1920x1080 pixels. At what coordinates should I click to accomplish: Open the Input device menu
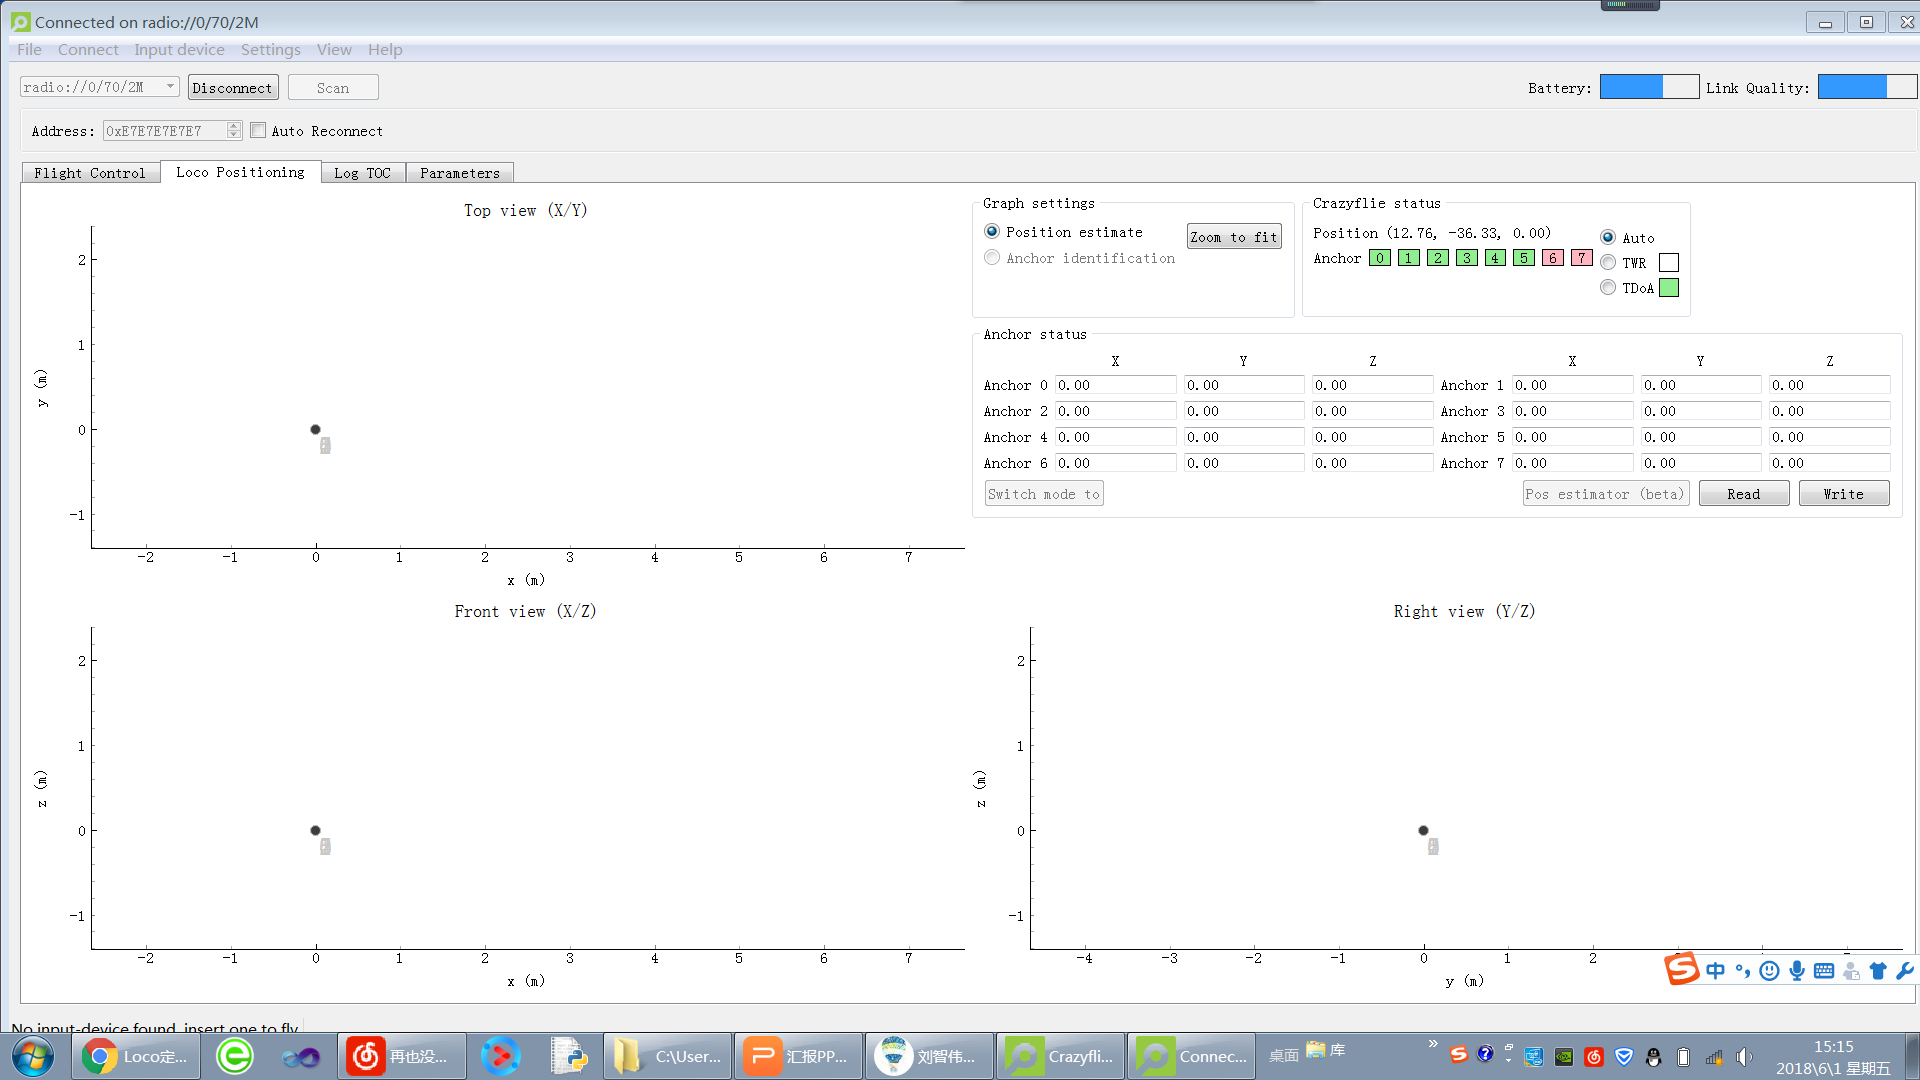coord(179,49)
